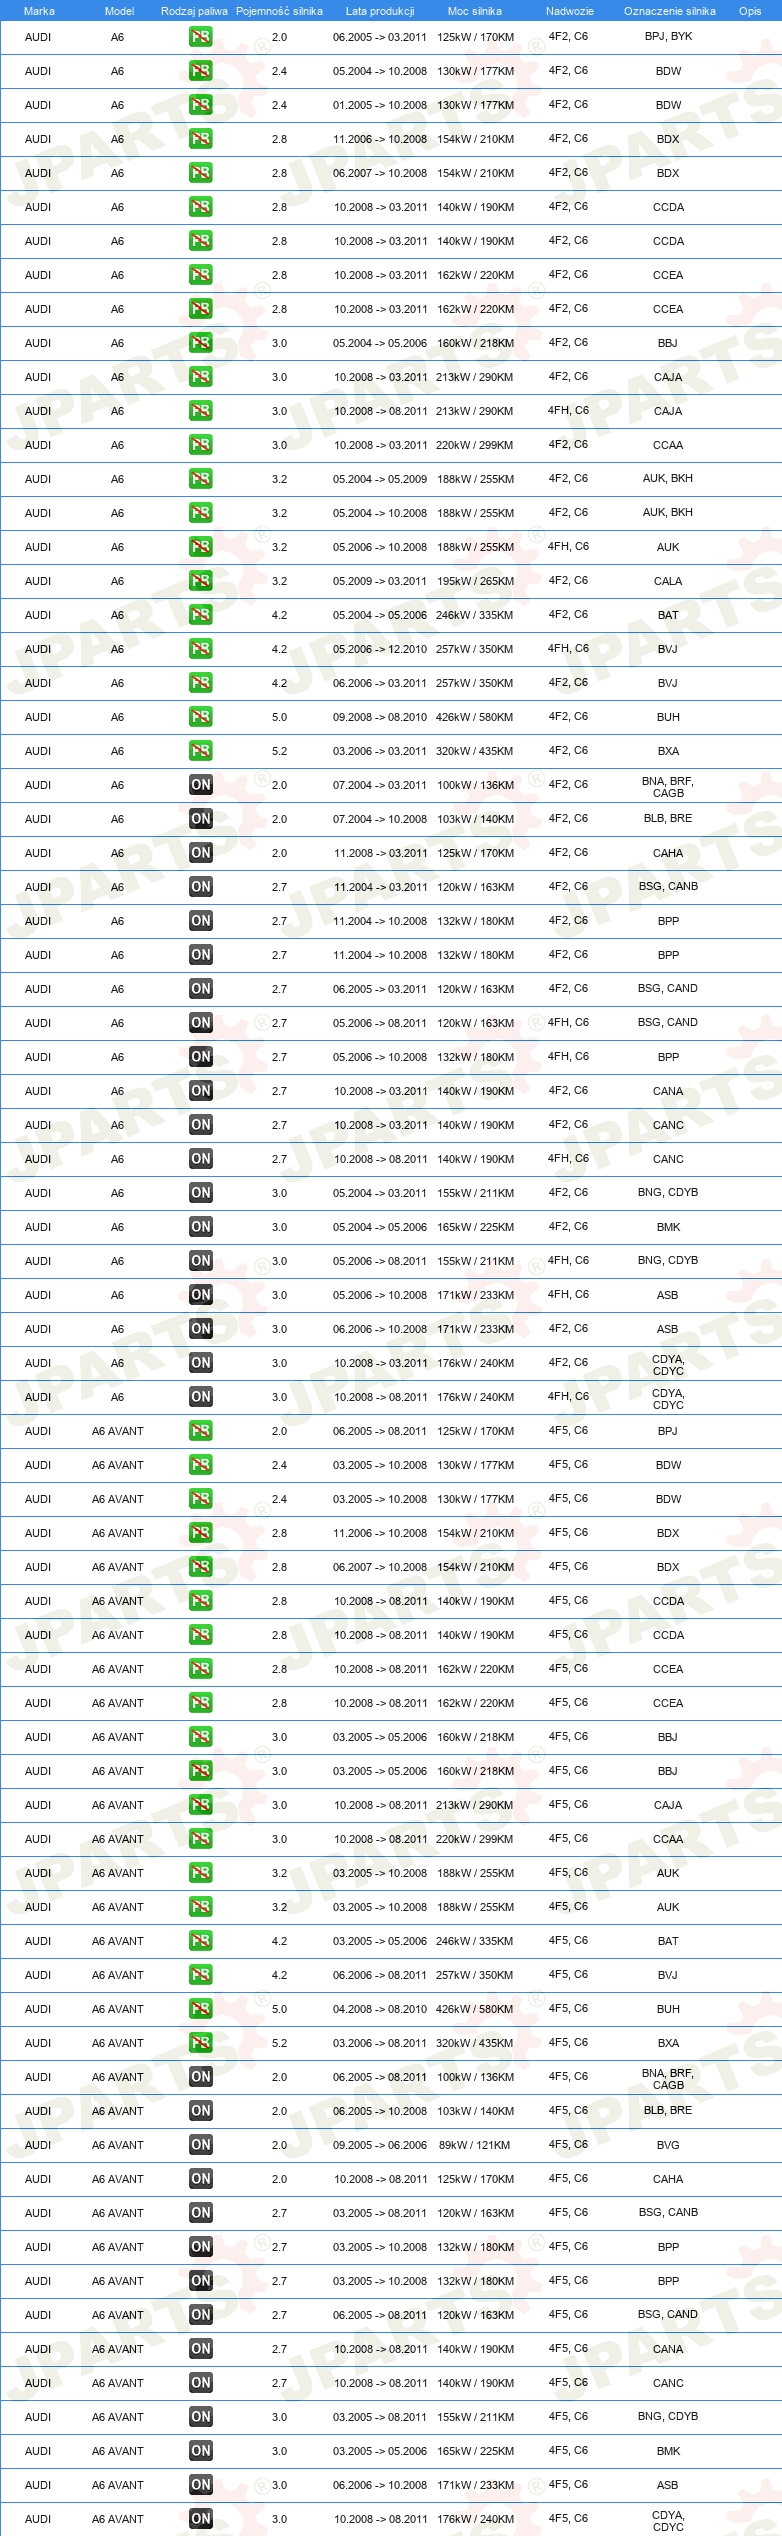Screen dimensions: 782x2536
Task: Select production years '09.2008 -> 08.2010'
Action: 380,717
